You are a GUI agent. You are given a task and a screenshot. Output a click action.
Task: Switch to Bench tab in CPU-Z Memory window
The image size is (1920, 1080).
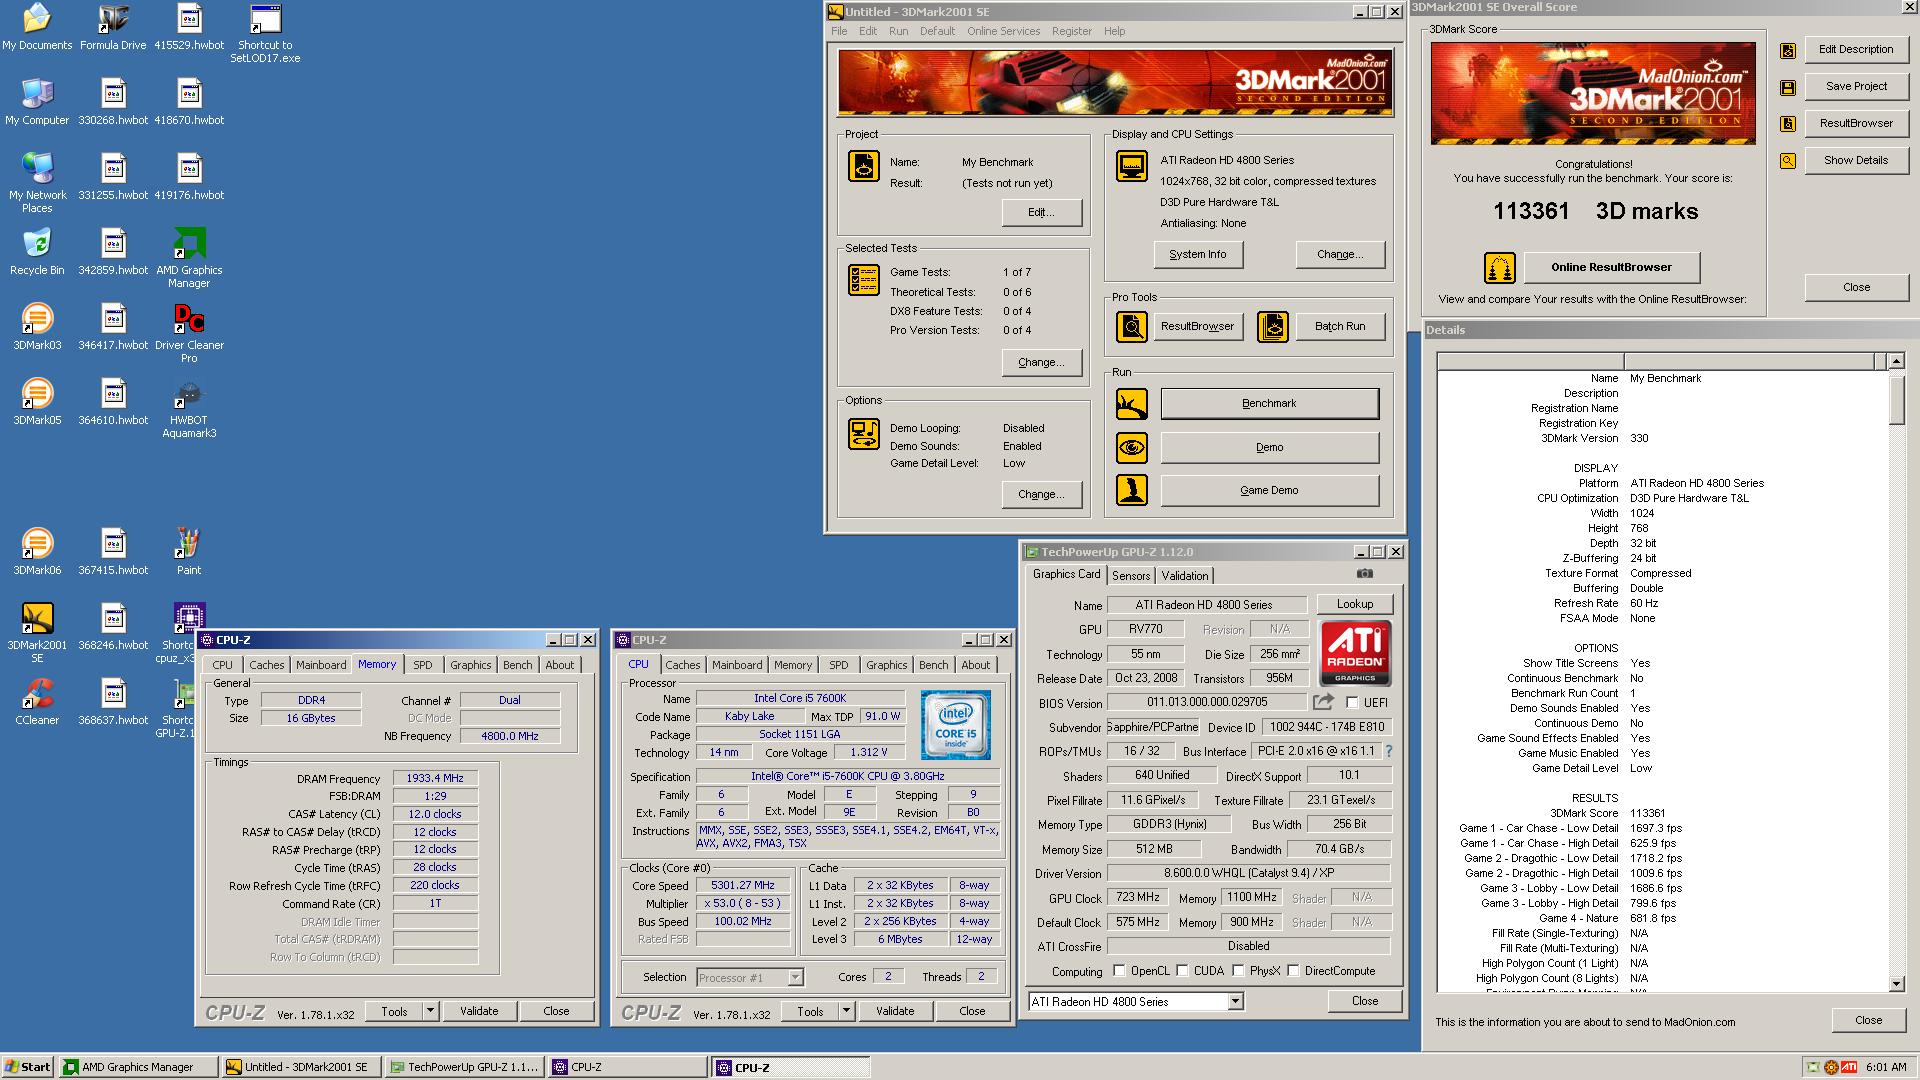517,665
